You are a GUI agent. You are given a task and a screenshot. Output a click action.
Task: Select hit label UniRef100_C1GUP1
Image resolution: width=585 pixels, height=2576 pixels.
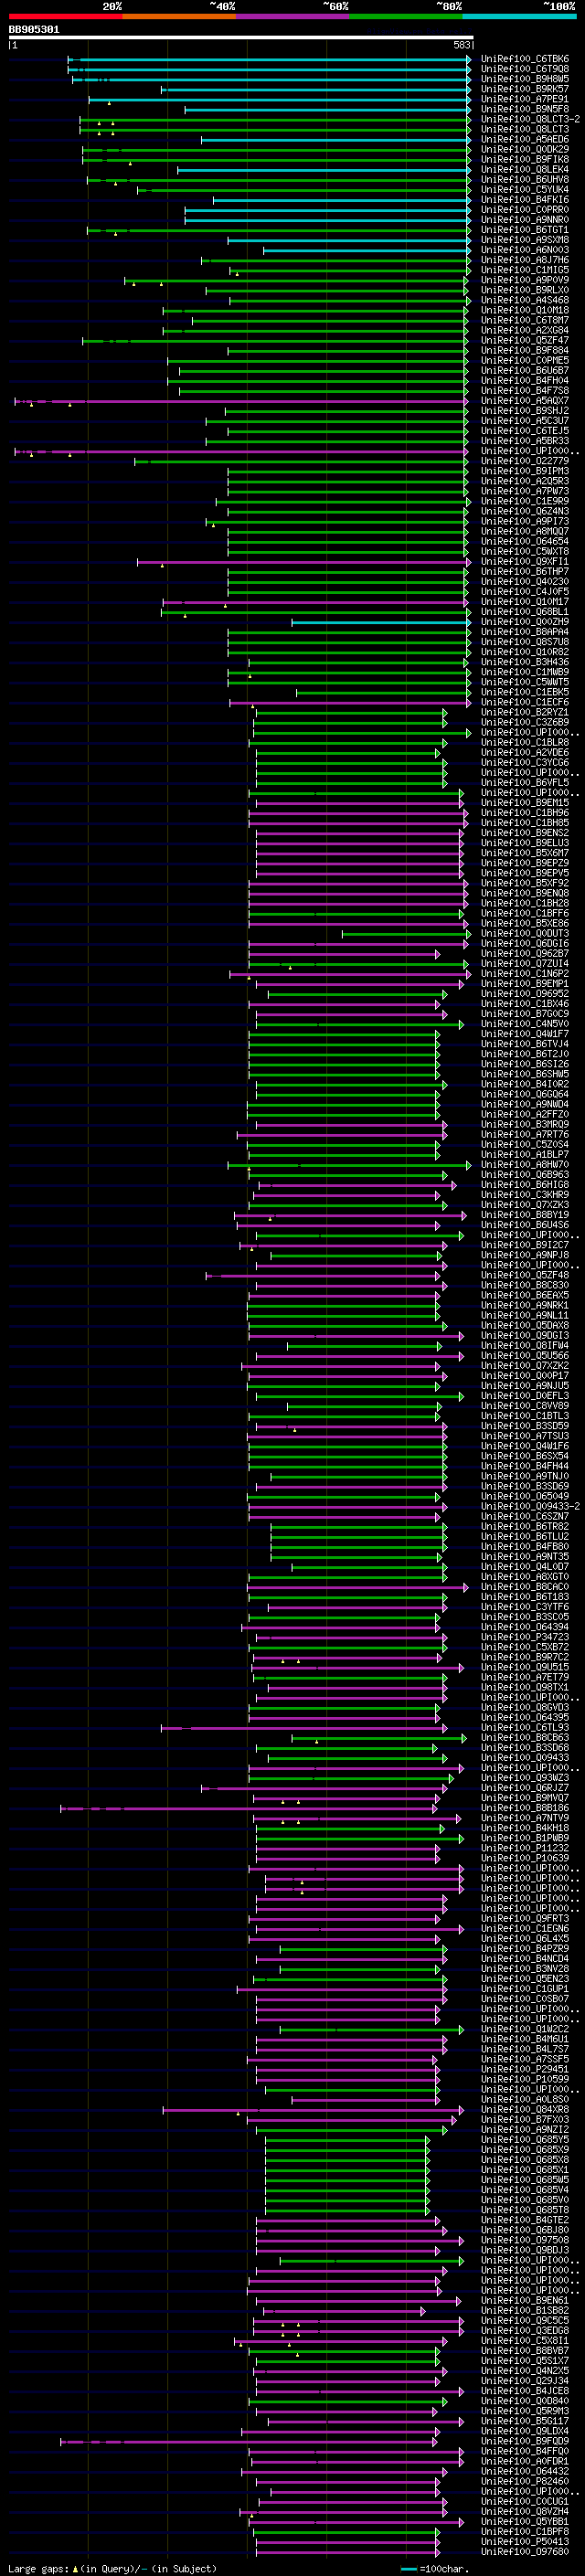pyautogui.click(x=525, y=1989)
